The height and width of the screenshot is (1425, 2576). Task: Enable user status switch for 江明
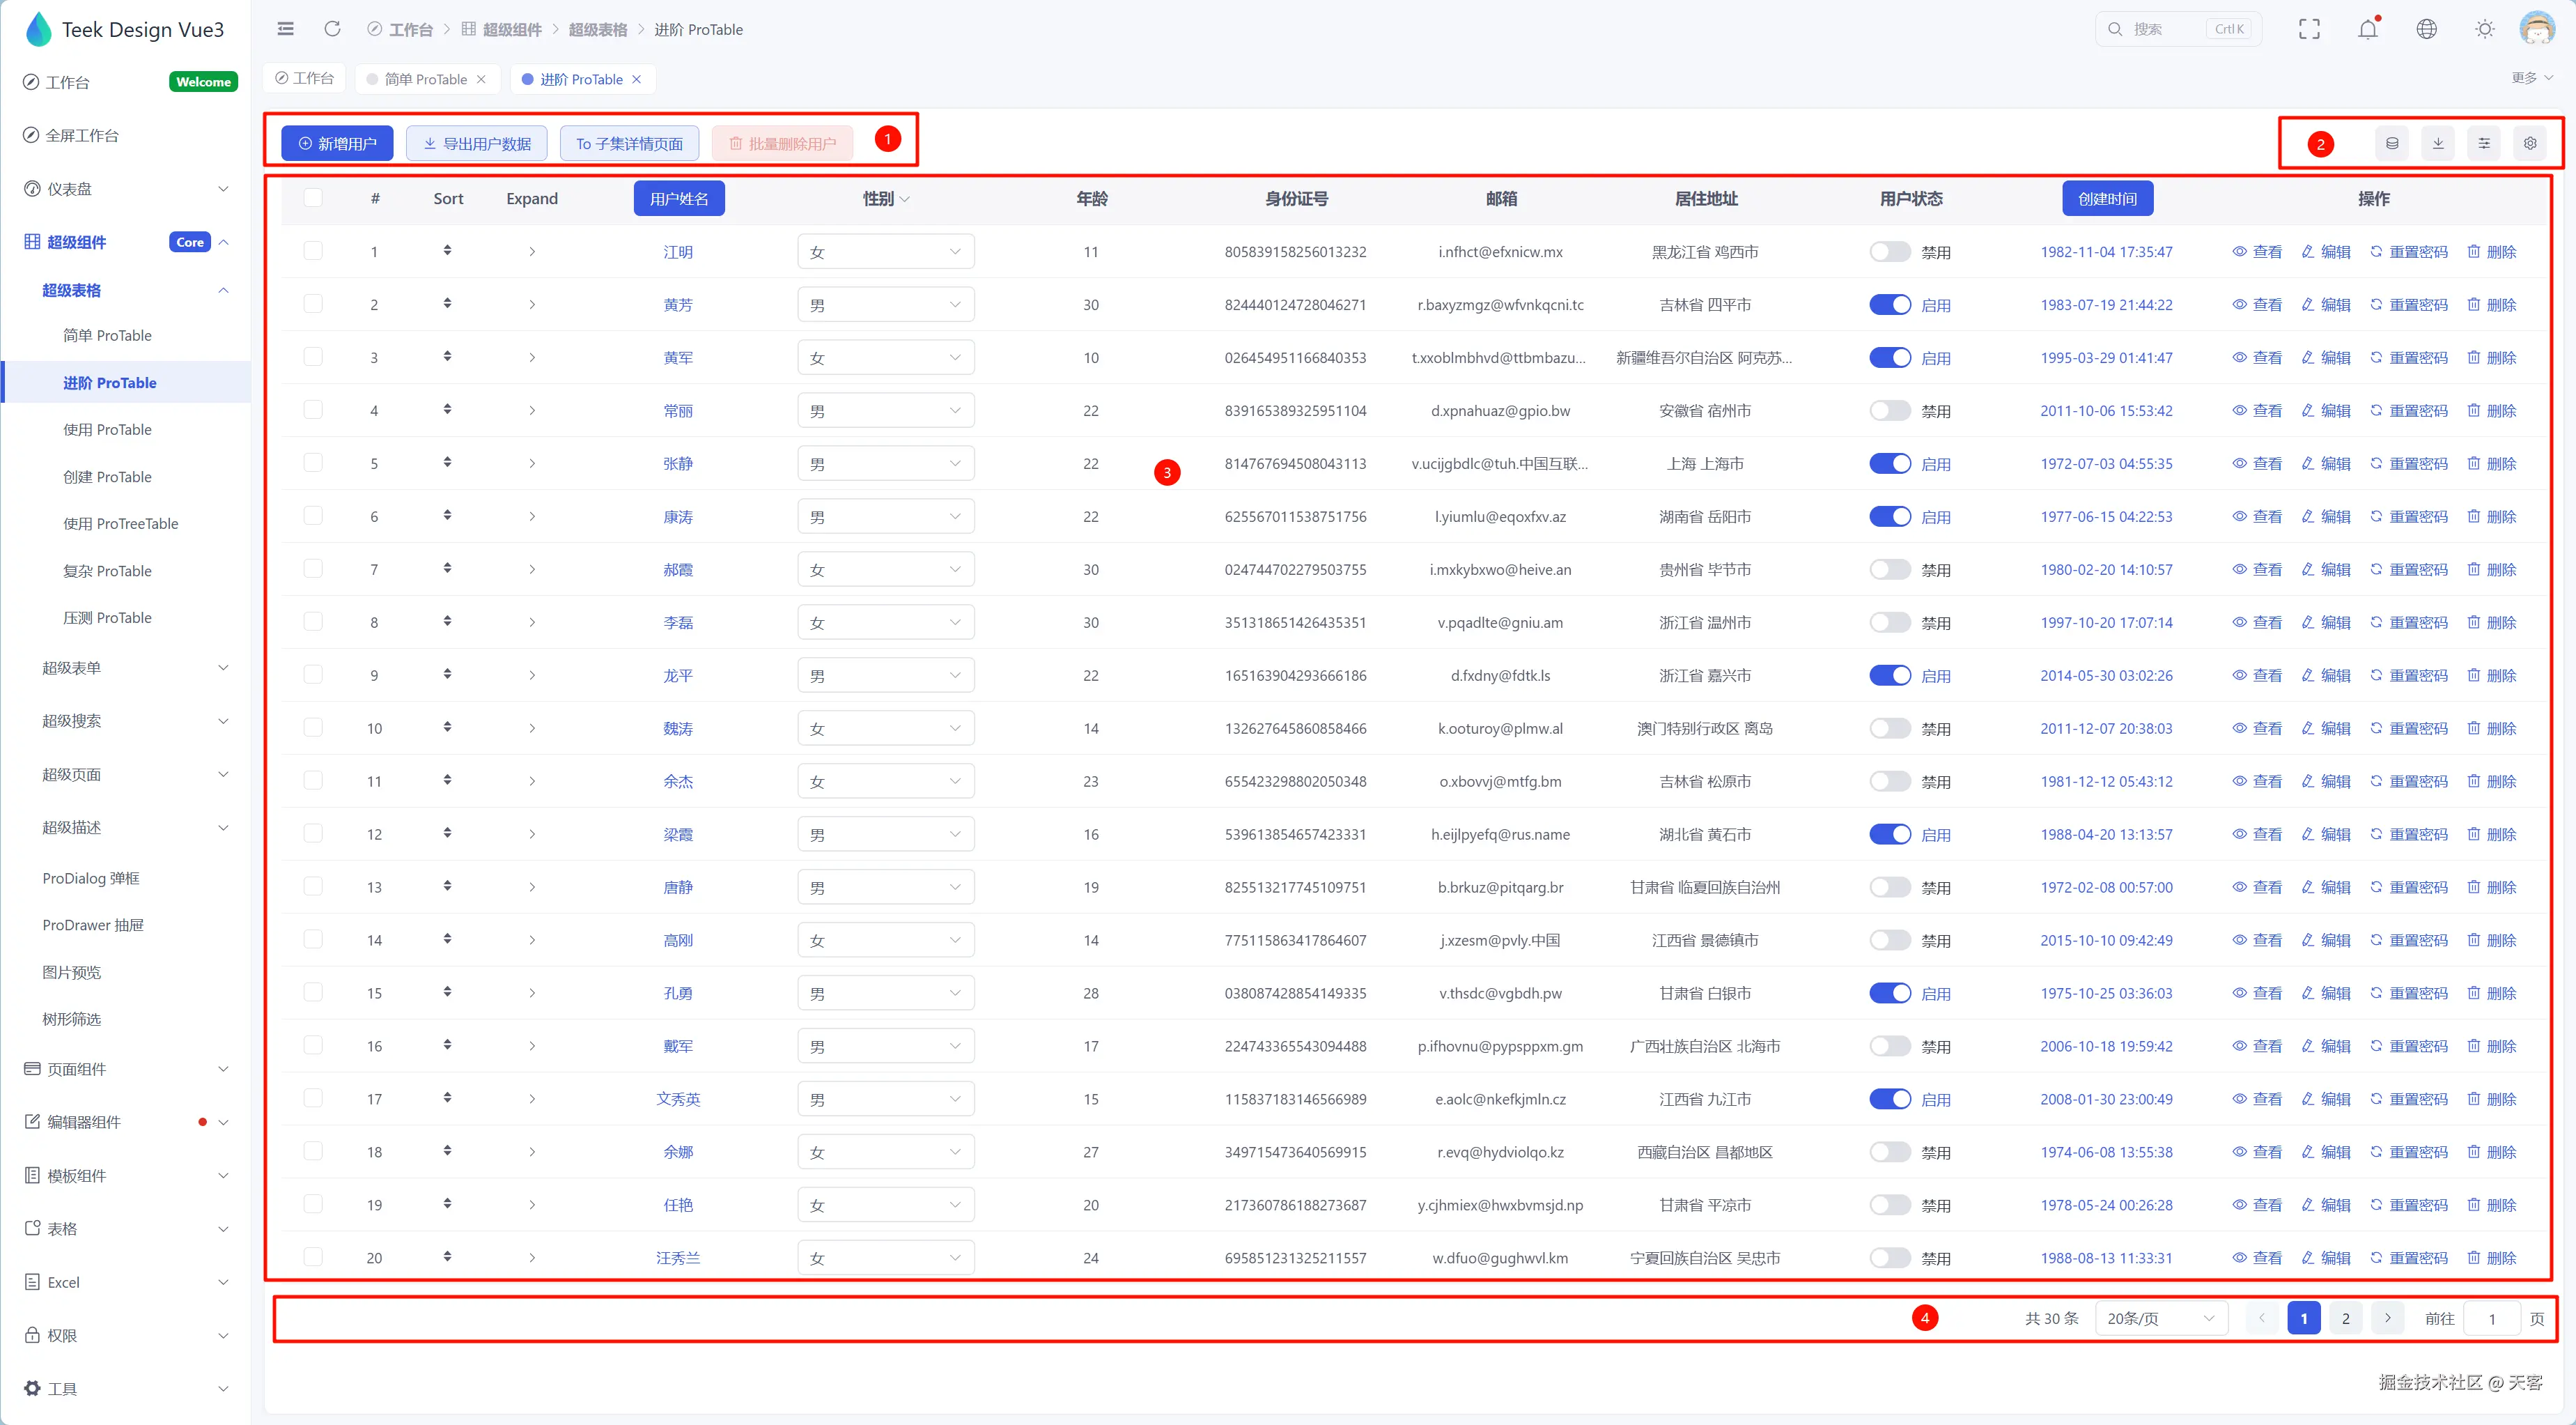click(1889, 252)
